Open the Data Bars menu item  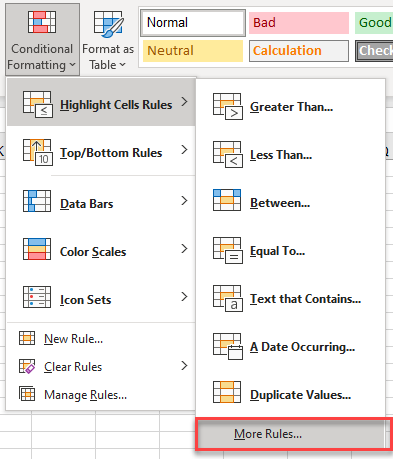tap(101, 201)
